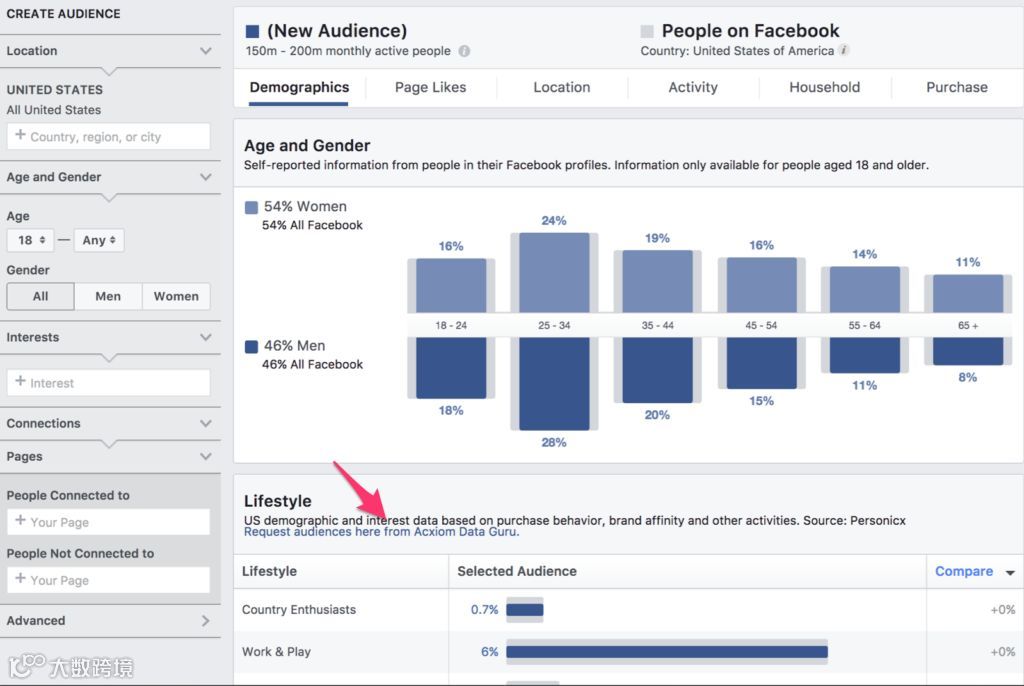
Task: Open the Household tab
Action: click(x=825, y=88)
